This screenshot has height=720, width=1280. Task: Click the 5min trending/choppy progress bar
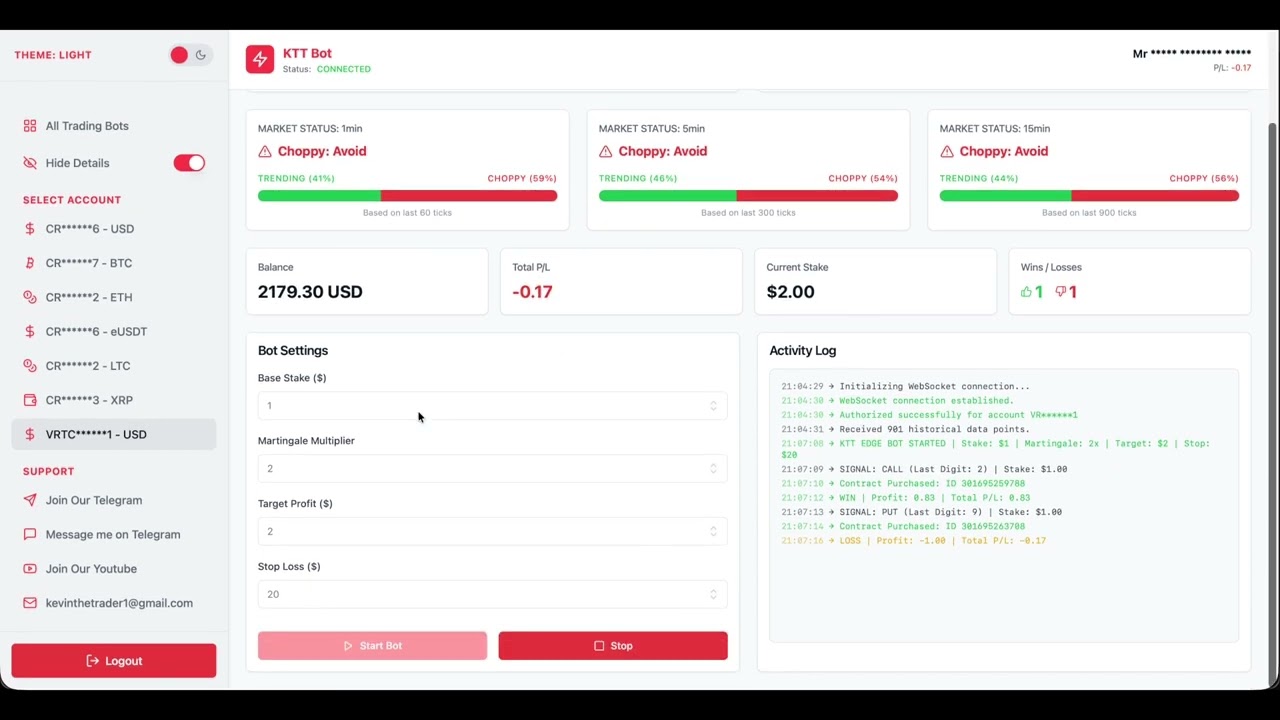click(x=748, y=196)
